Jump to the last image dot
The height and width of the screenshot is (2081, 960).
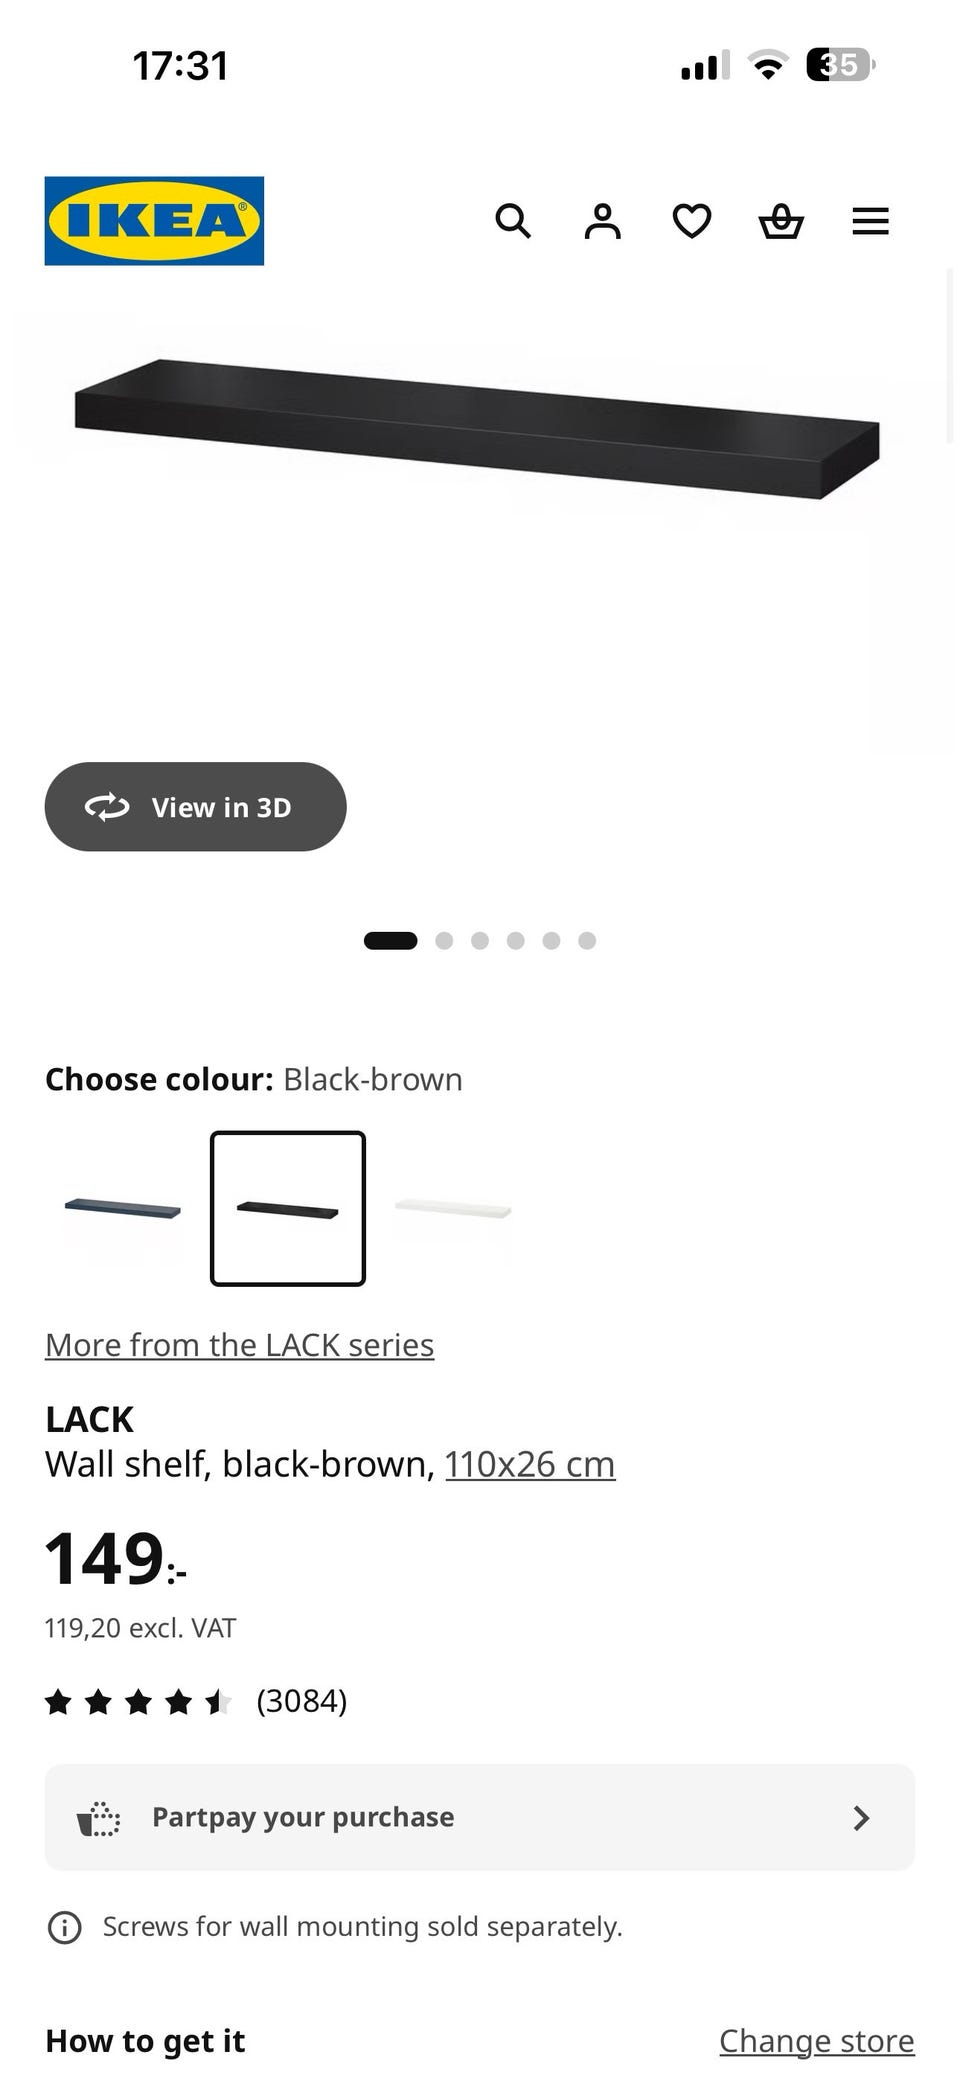pyautogui.click(x=587, y=940)
